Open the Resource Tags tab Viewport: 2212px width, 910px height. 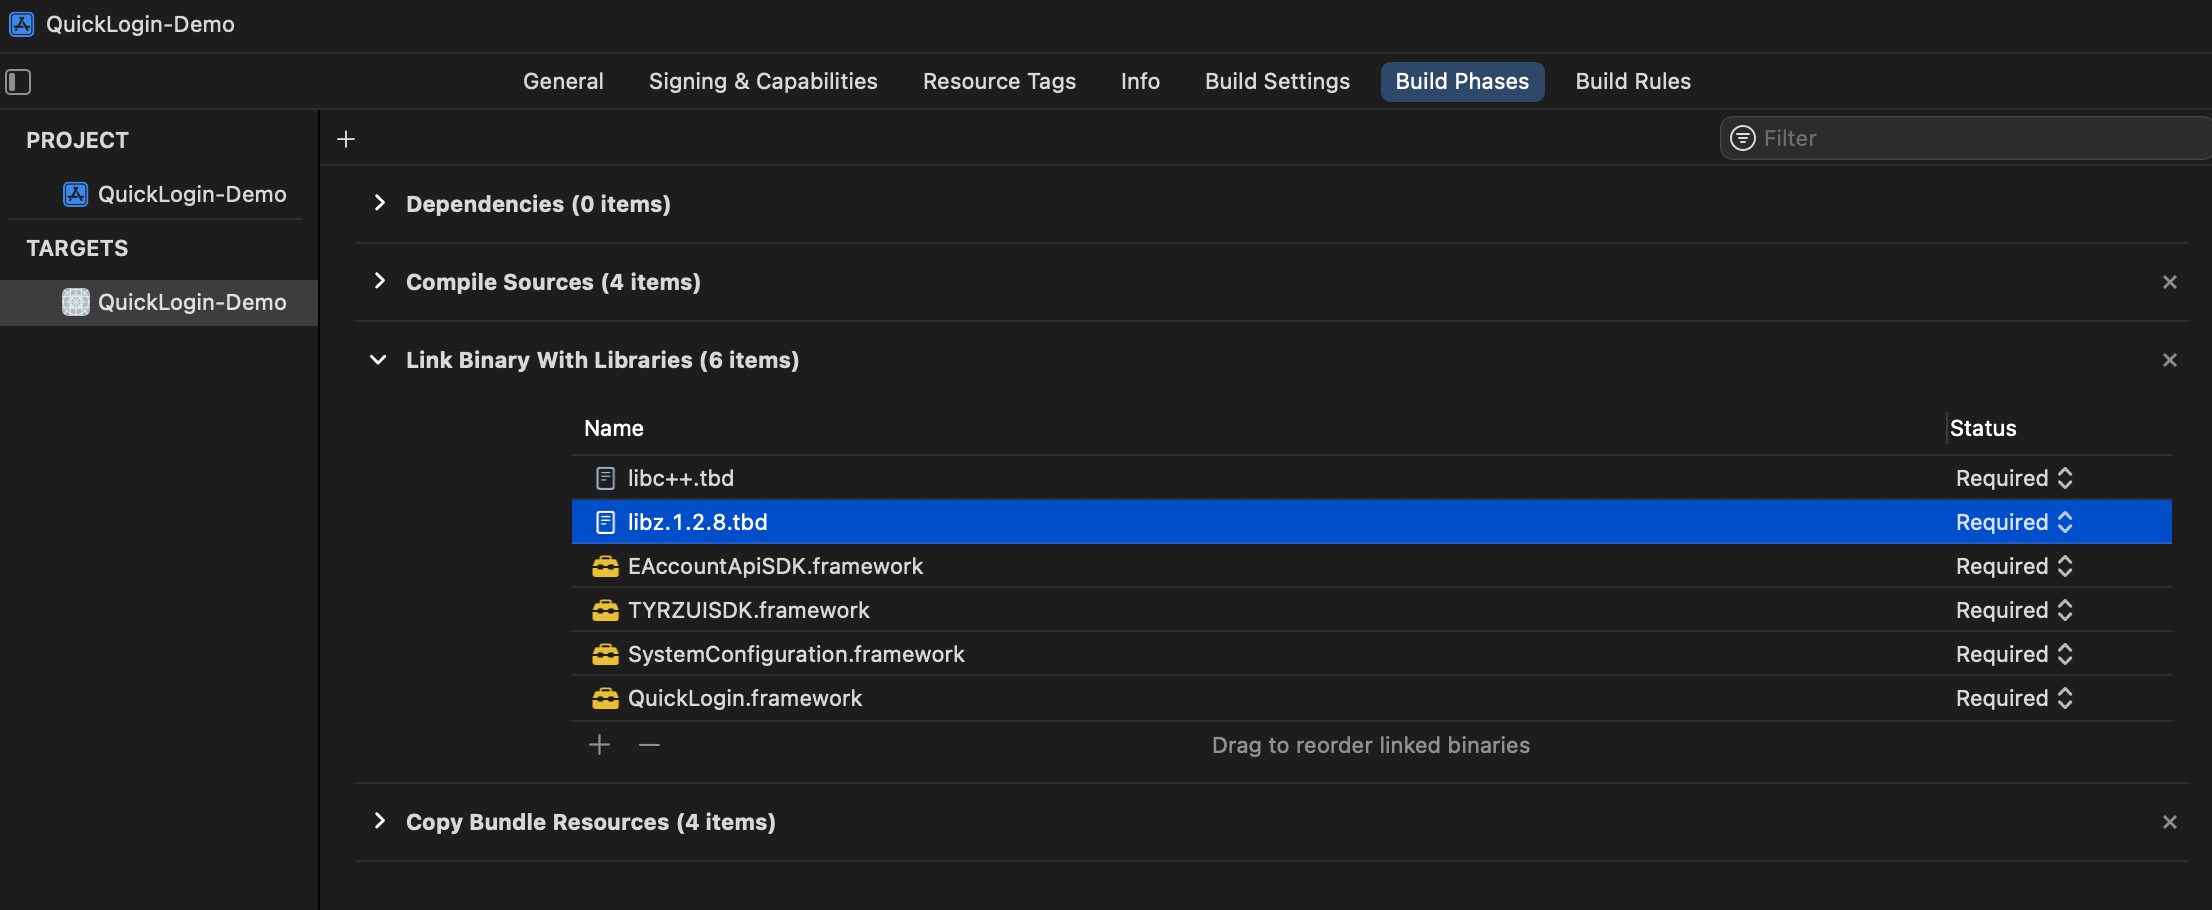(x=999, y=82)
